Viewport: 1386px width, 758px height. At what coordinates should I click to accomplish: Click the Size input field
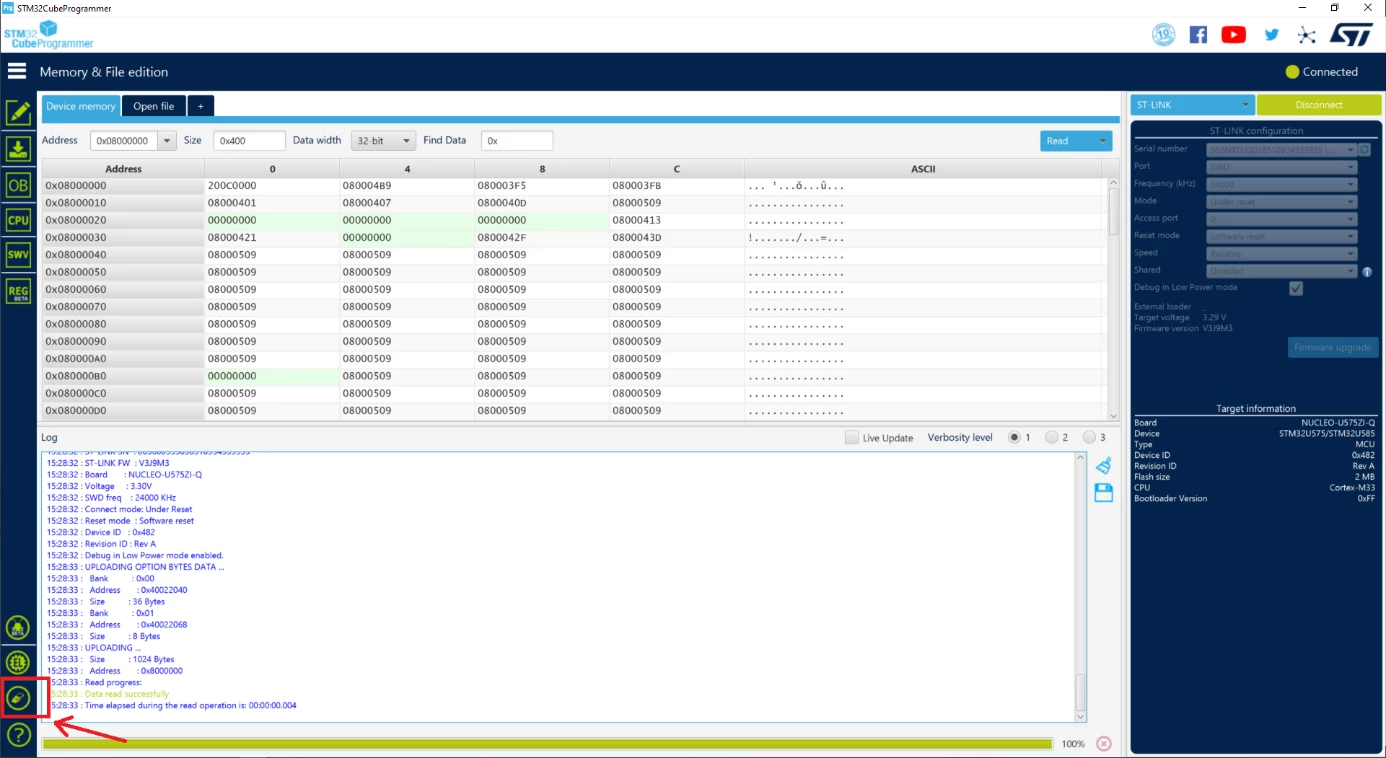coord(249,141)
